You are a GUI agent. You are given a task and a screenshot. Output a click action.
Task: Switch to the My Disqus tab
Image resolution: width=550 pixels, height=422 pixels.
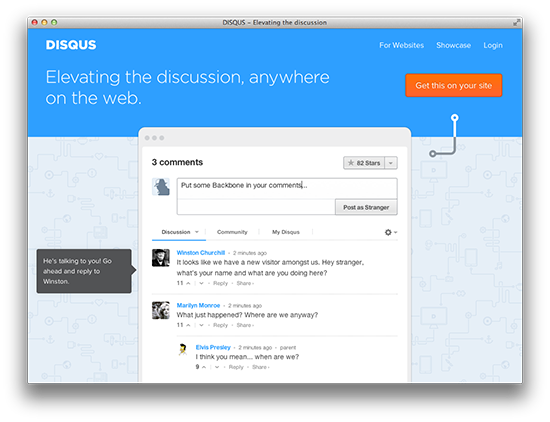[286, 232]
